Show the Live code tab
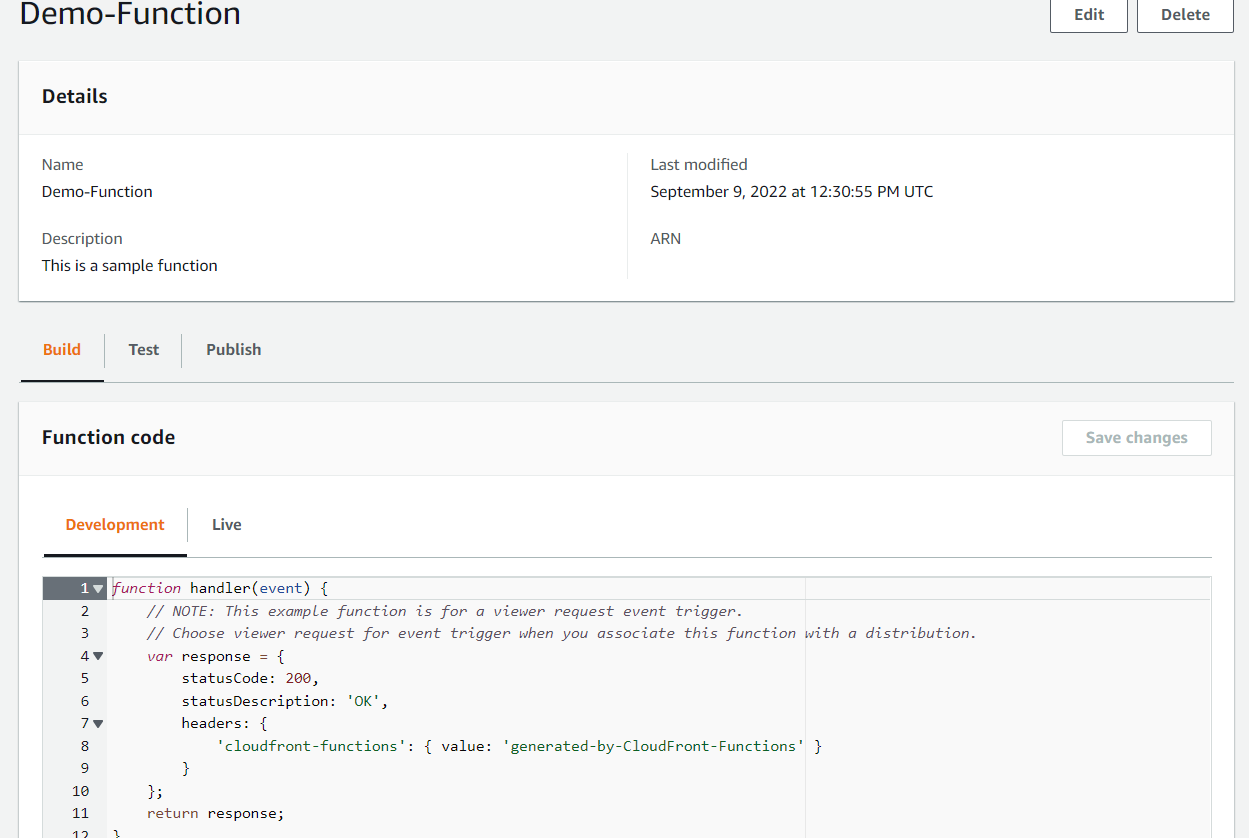The image size is (1249, 838). point(227,525)
